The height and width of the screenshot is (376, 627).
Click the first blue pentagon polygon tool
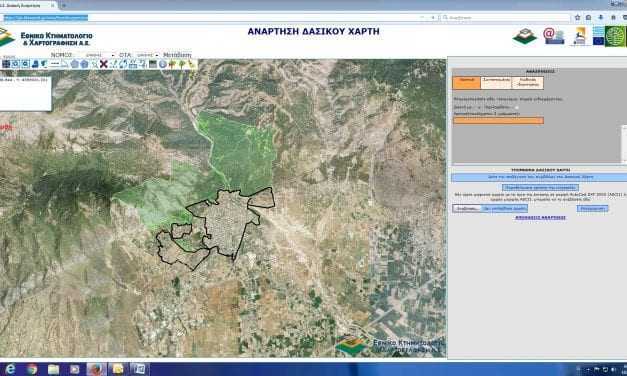74,64
